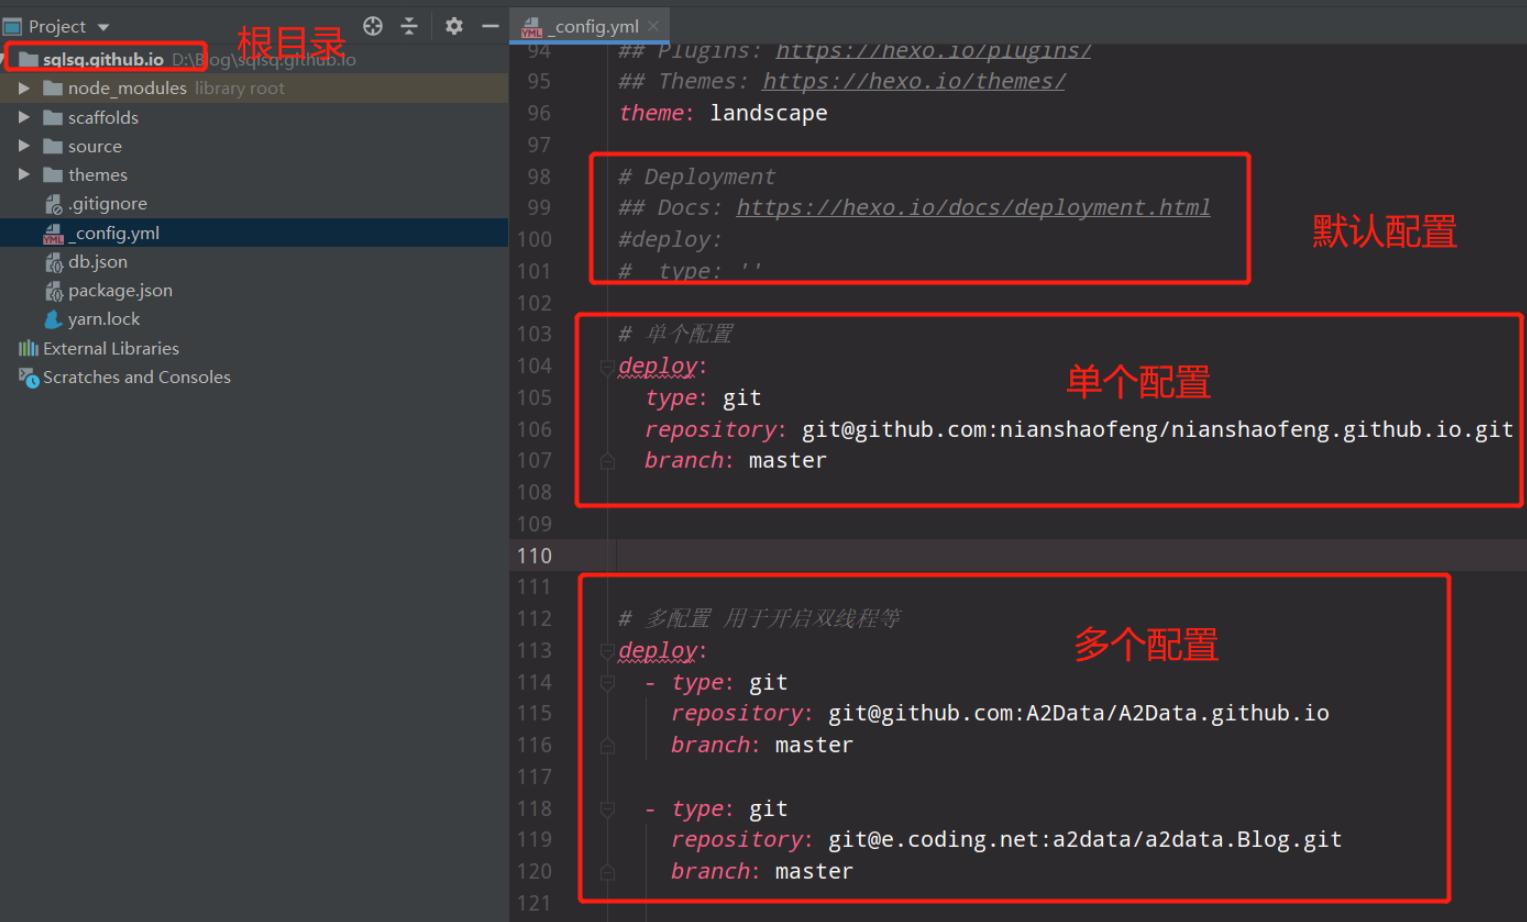Screen dimensions: 1527x922
Task: Expand the themes folder arrow
Action: point(24,175)
